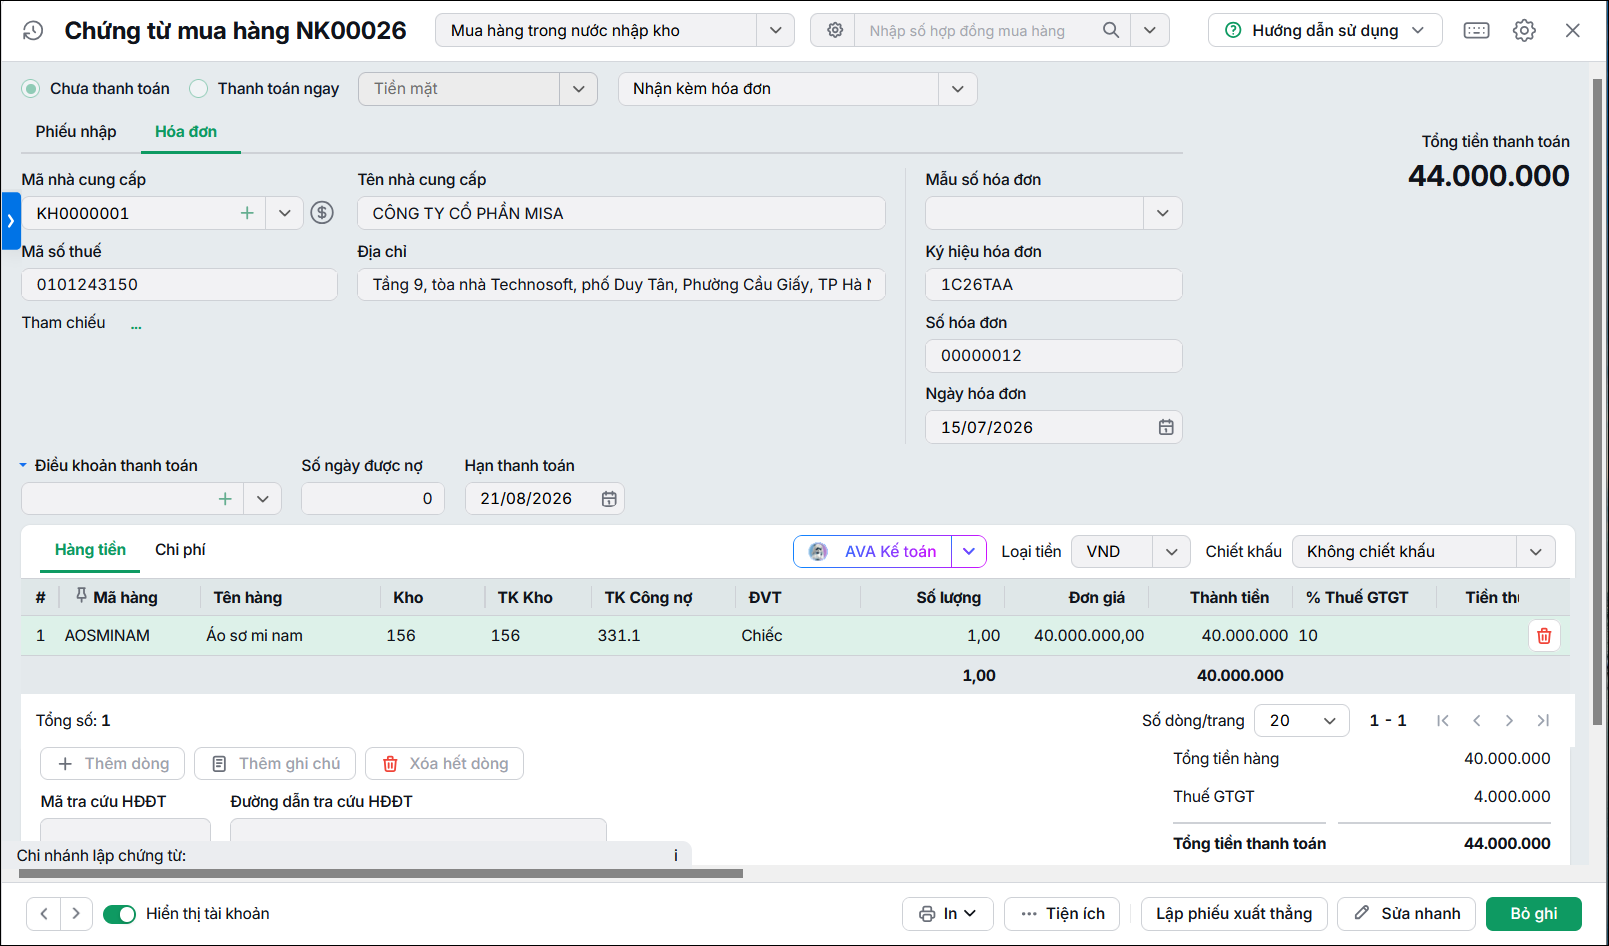This screenshot has width=1609, height=946.
Task: Open Hướng dẫn sử dụng help menu
Action: click(x=1325, y=31)
